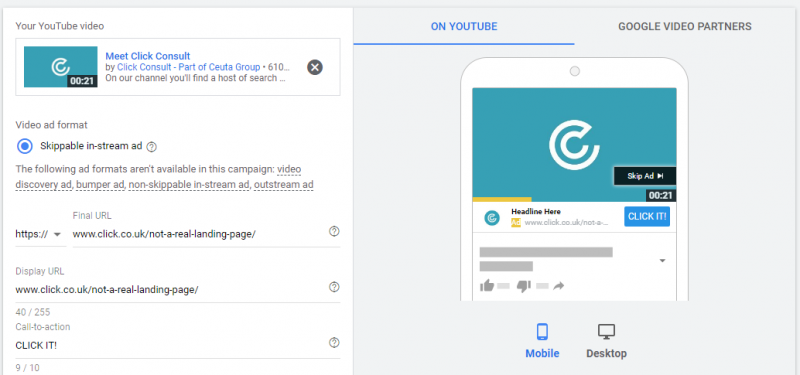This screenshot has height=375, width=800.
Task: Click the share arrow icon in preview
Action: point(559,286)
